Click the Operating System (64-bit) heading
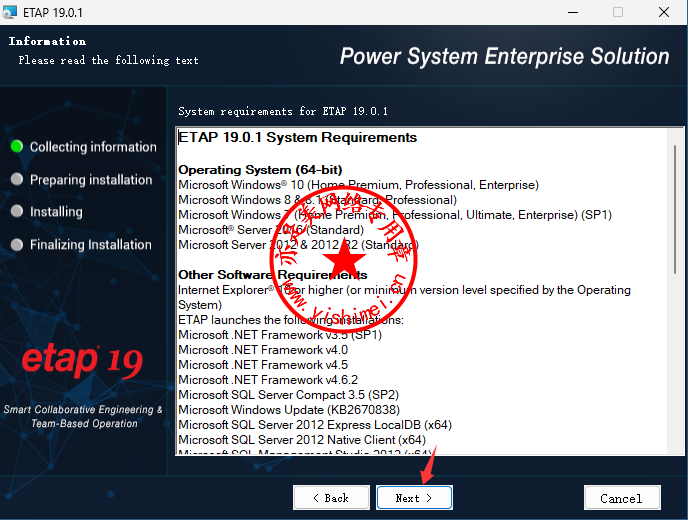Viewport: 688px width, 520px height. 260,170
